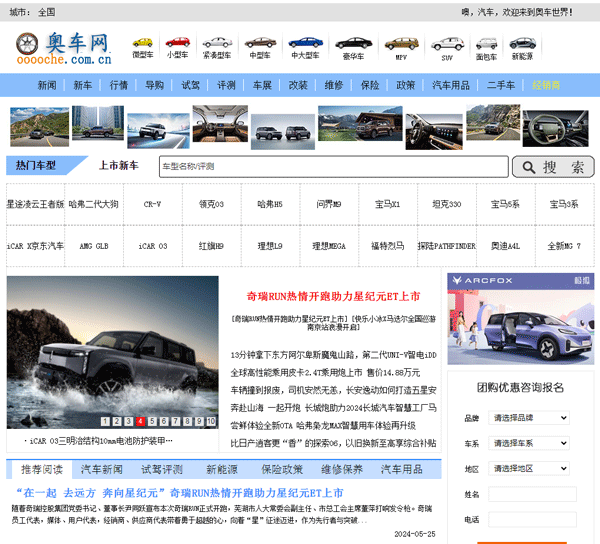Open the 福特烈马 model link
The width and height of the screenshot is (600, 544).
coord(388,246)
